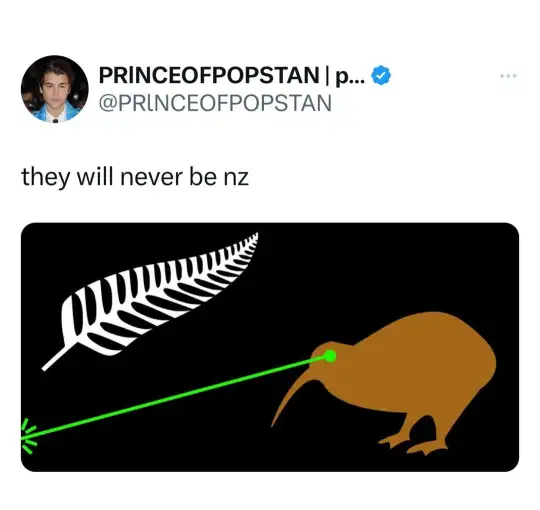This screenshot has height=510, width=540.
Task: Expand the truncated "p..." display name text
Action: pos(350,76)
